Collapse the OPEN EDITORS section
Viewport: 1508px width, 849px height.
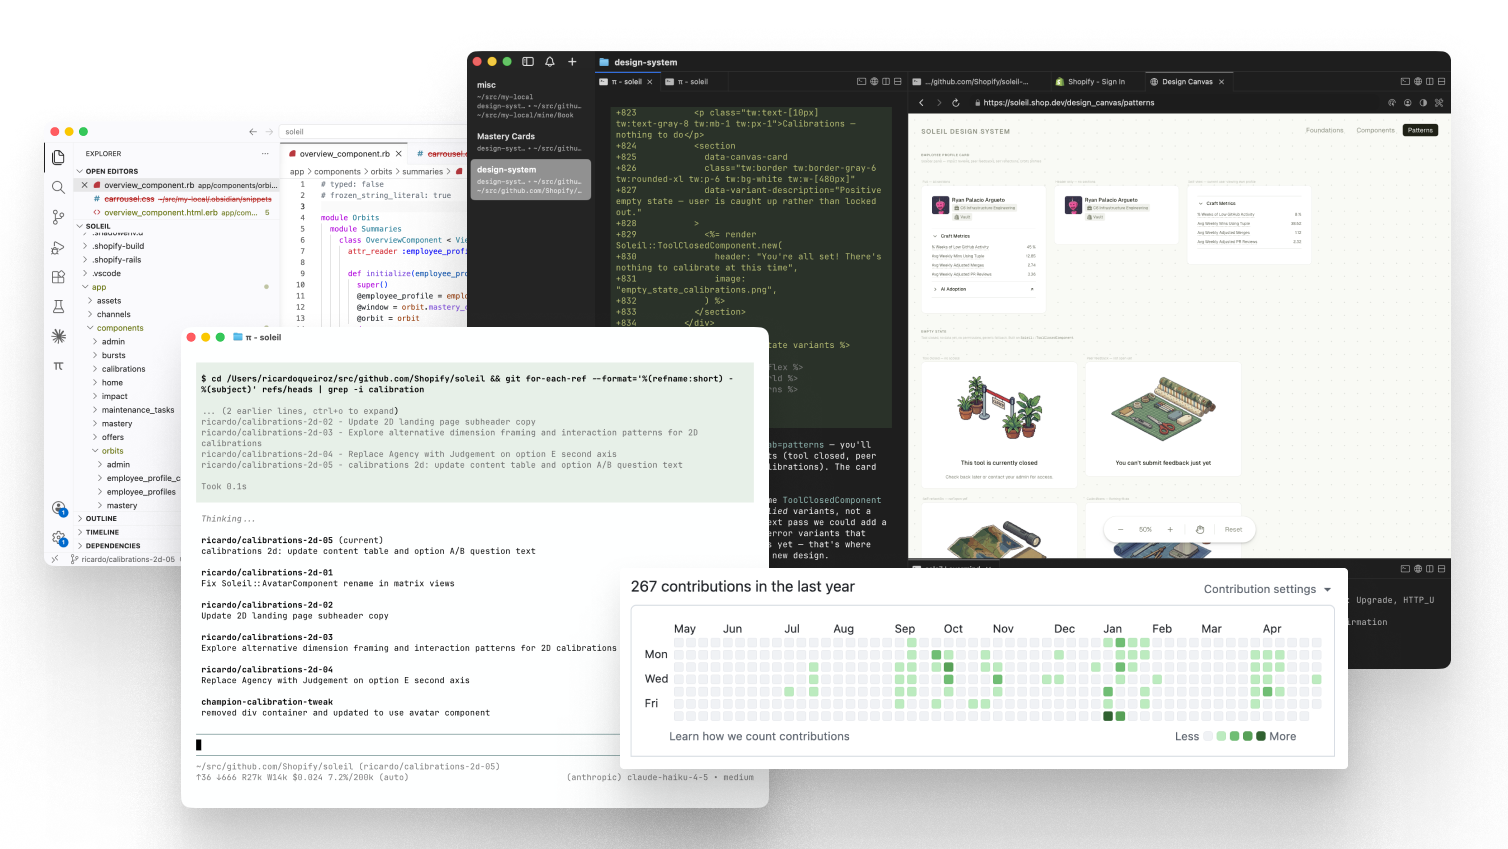pyautogui.click(x=111, y=171)
